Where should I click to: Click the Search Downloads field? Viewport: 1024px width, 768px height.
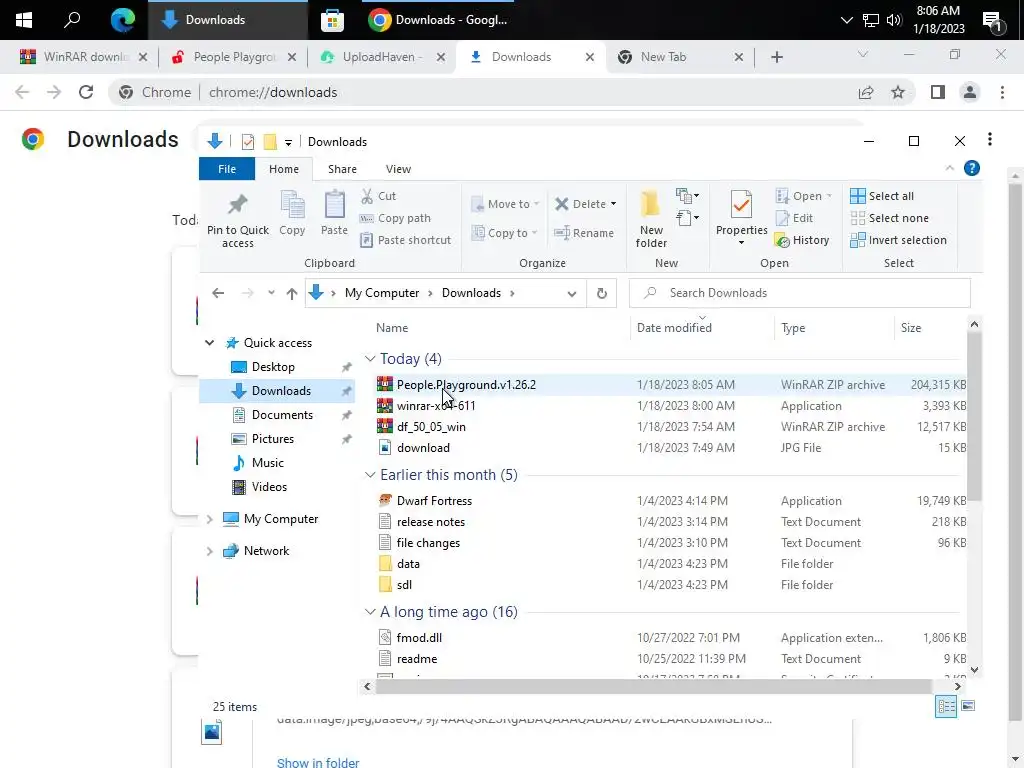[799, 293]
